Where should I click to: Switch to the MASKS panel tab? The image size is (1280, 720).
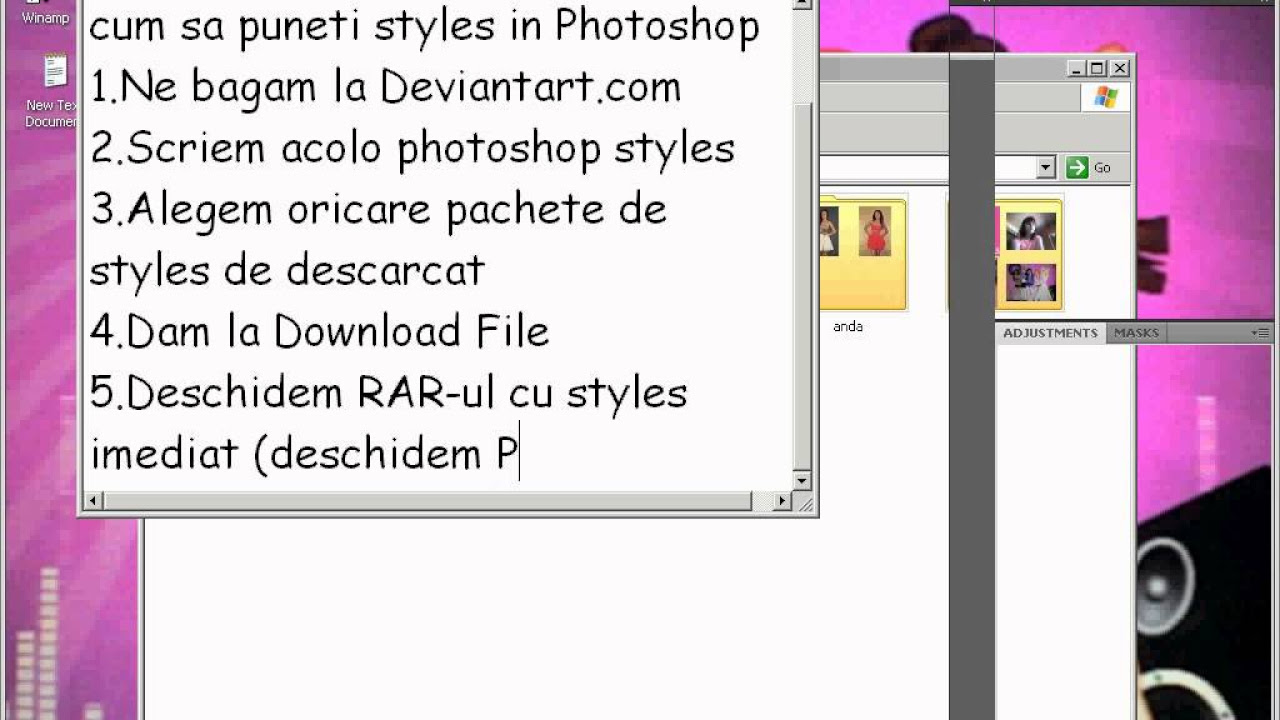click(1136, 333)
